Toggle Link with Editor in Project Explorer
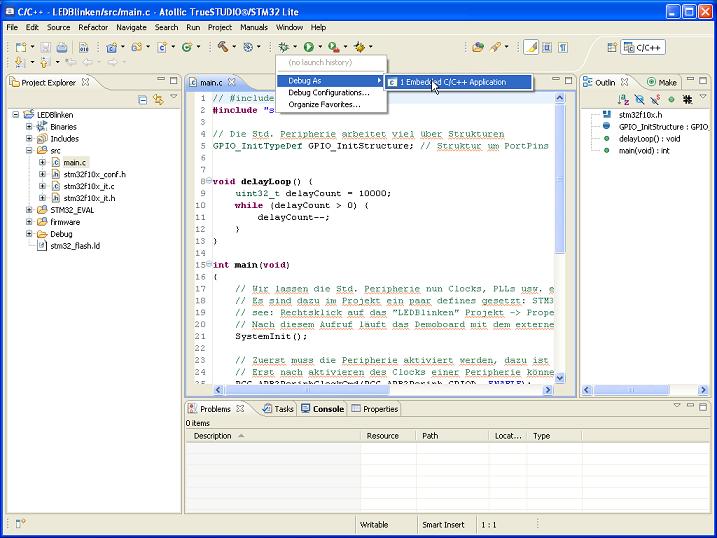This screenshot has height=538, width=717. coord(159,99)
